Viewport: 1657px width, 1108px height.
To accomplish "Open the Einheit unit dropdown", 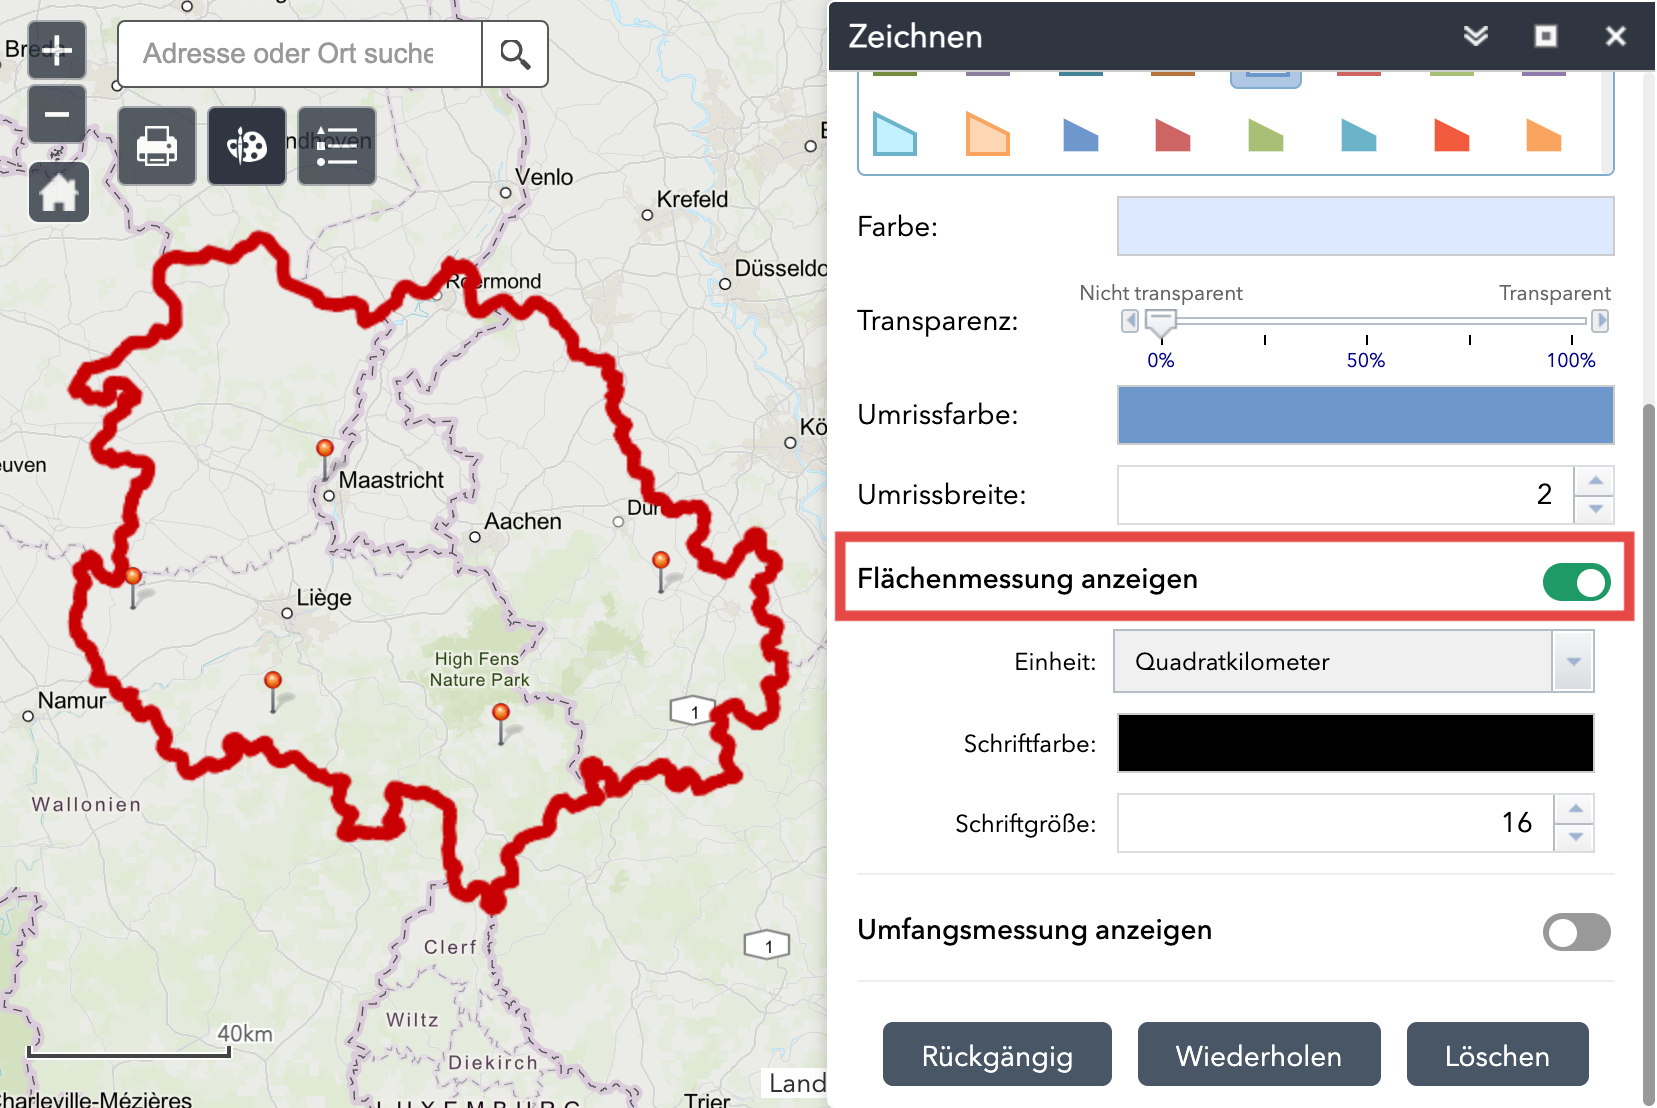I will click(1572, 662).
